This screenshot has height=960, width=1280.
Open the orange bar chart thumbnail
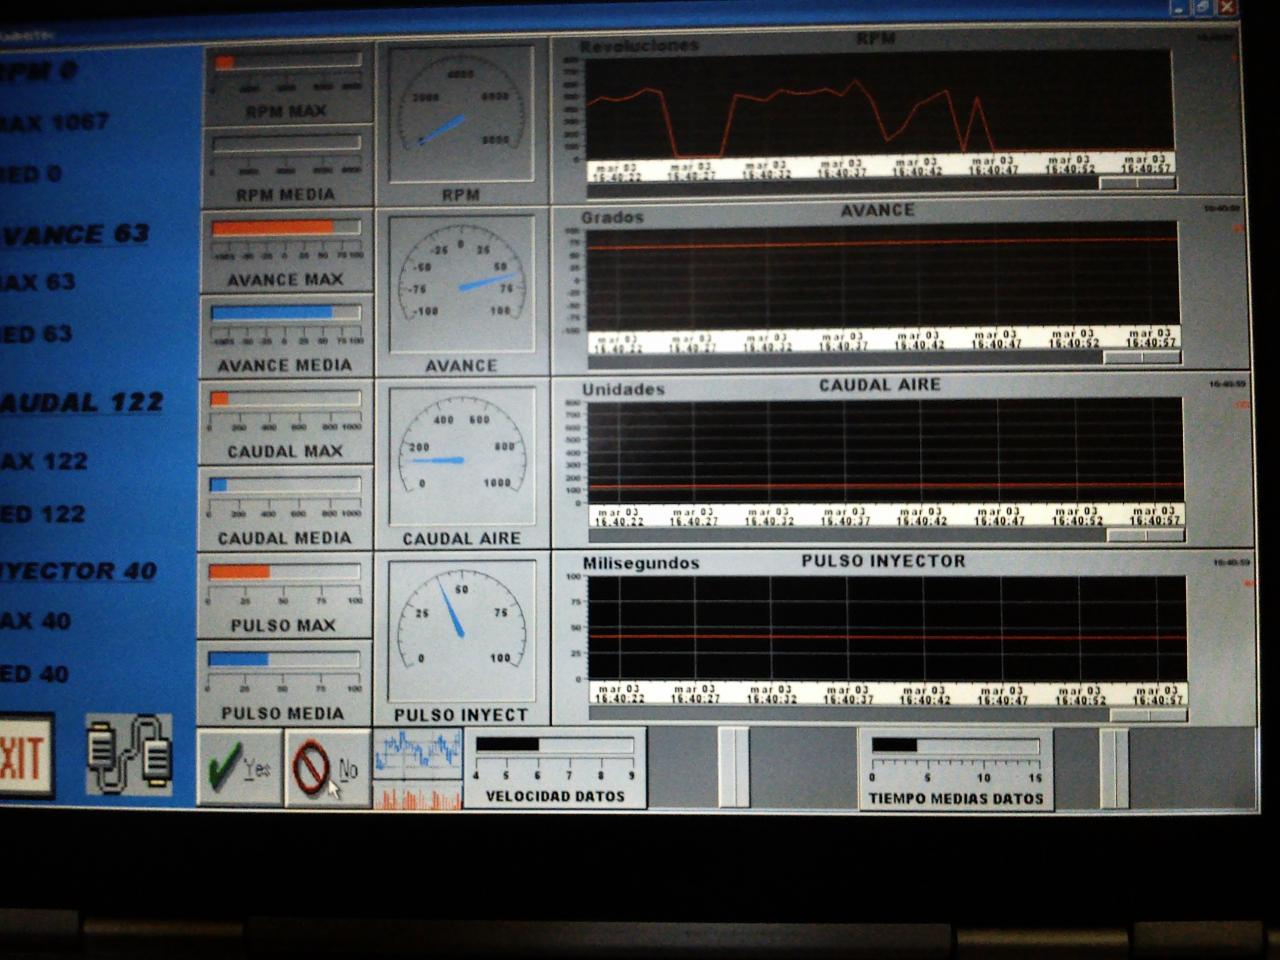(x=418, y=797)
